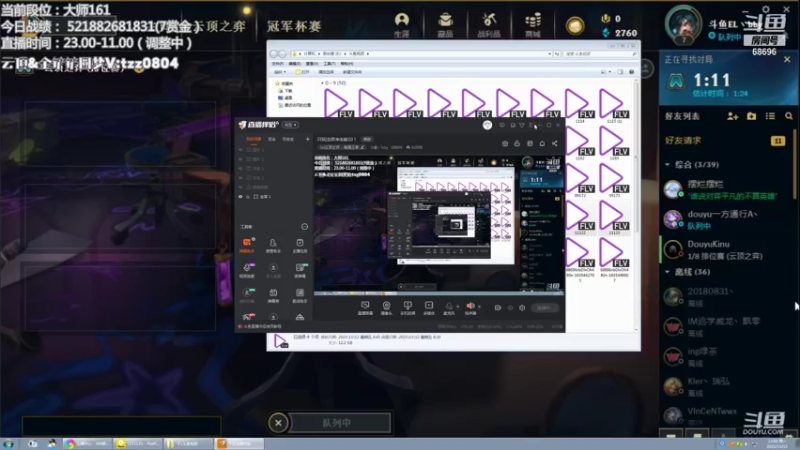
Task: Toggle the microphone icon in streaming bar
Action: click(x=449, y=306)
